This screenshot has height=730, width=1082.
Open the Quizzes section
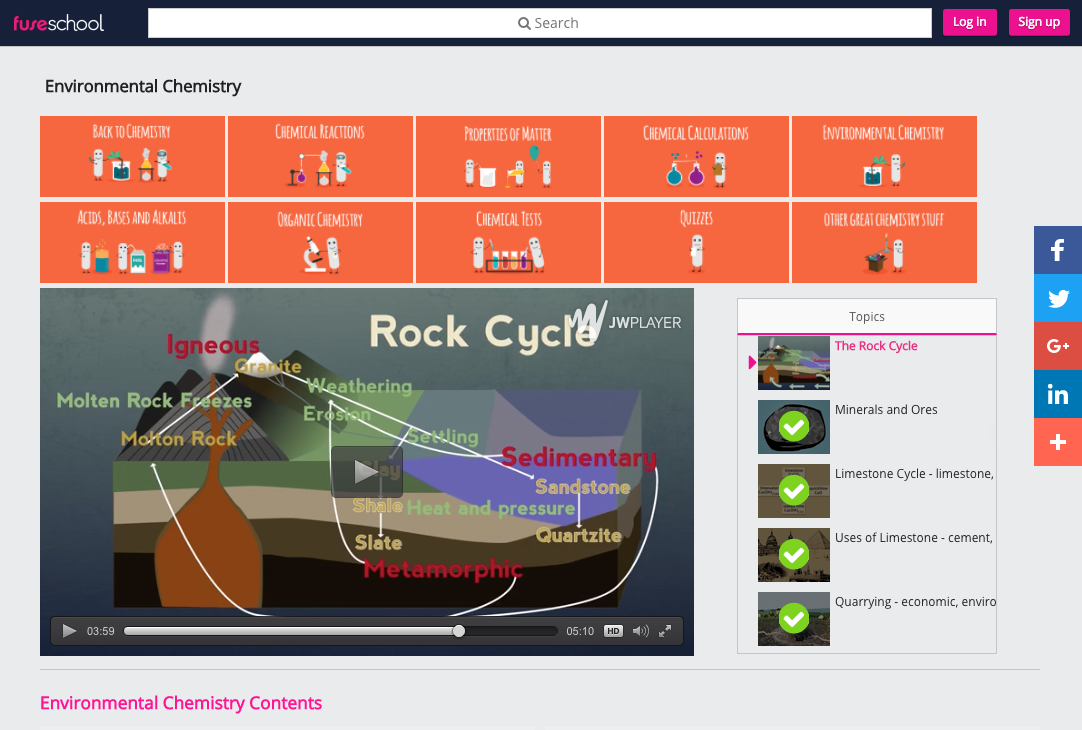coord(696,242)
